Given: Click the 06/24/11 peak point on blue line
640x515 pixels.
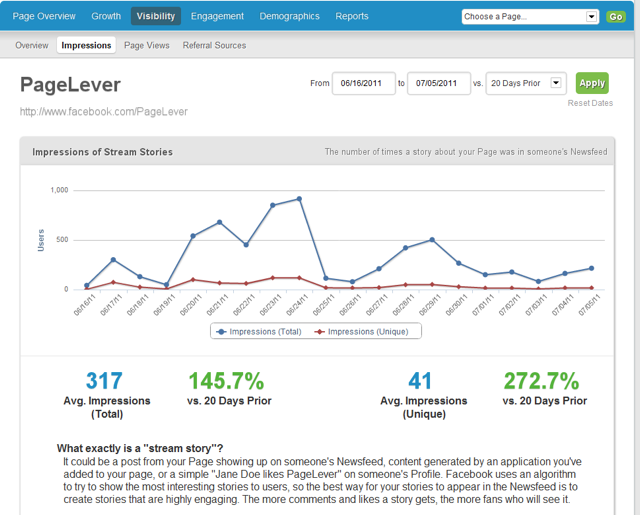Looking at the screenshot, I should (299, 199).
